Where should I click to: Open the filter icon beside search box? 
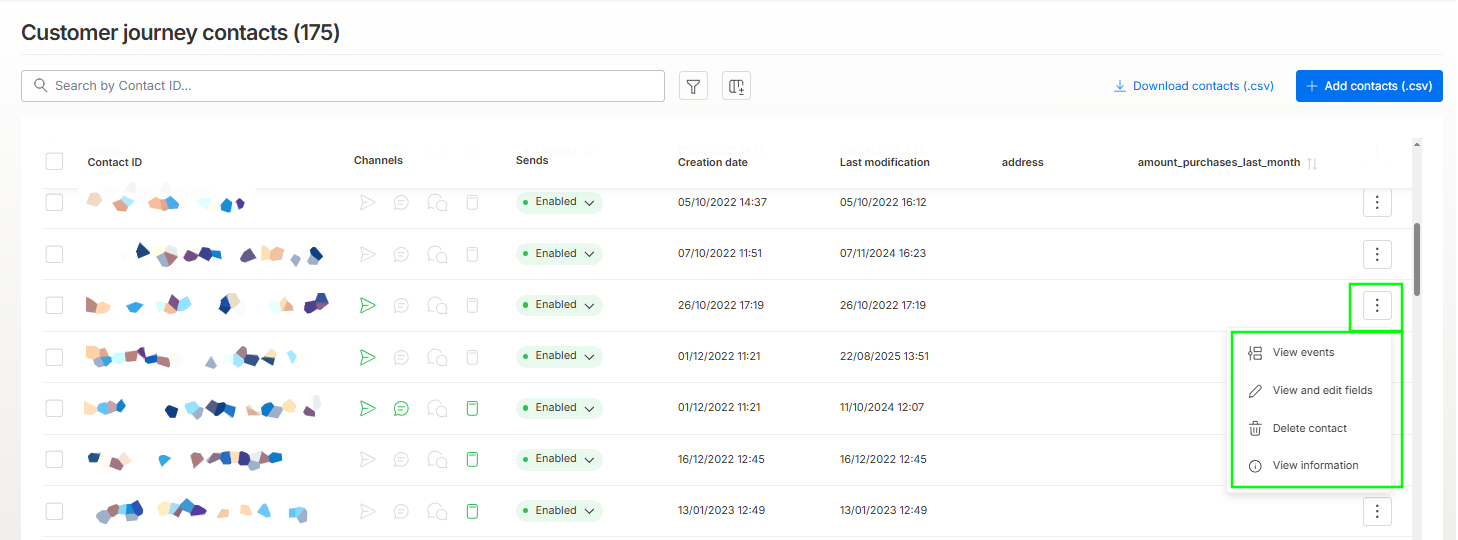(x=693, y=86)
